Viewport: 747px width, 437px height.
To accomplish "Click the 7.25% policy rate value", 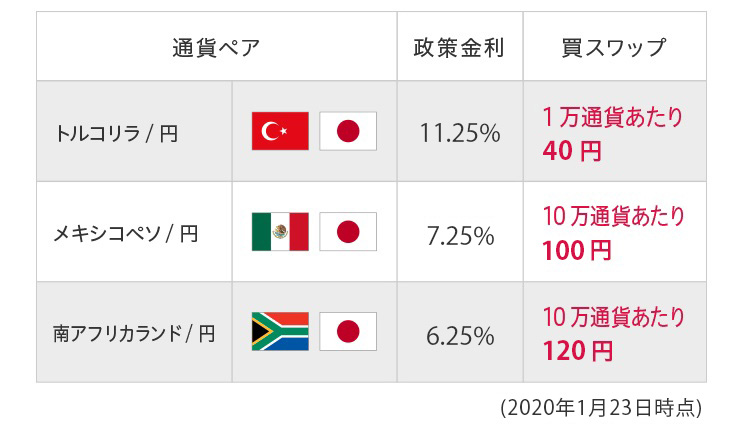I will pos(460,234).
